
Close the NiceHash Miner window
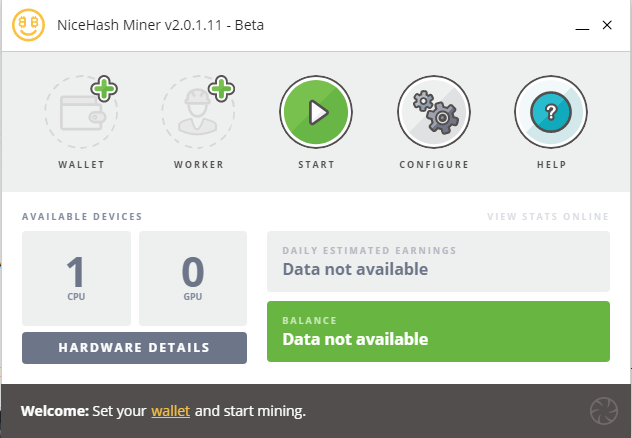(x=607, y=25)
